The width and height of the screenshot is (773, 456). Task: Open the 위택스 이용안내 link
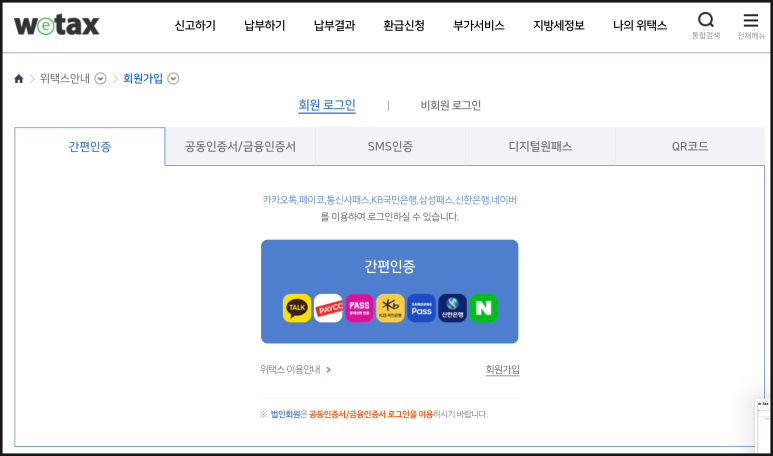click(295, 369)
